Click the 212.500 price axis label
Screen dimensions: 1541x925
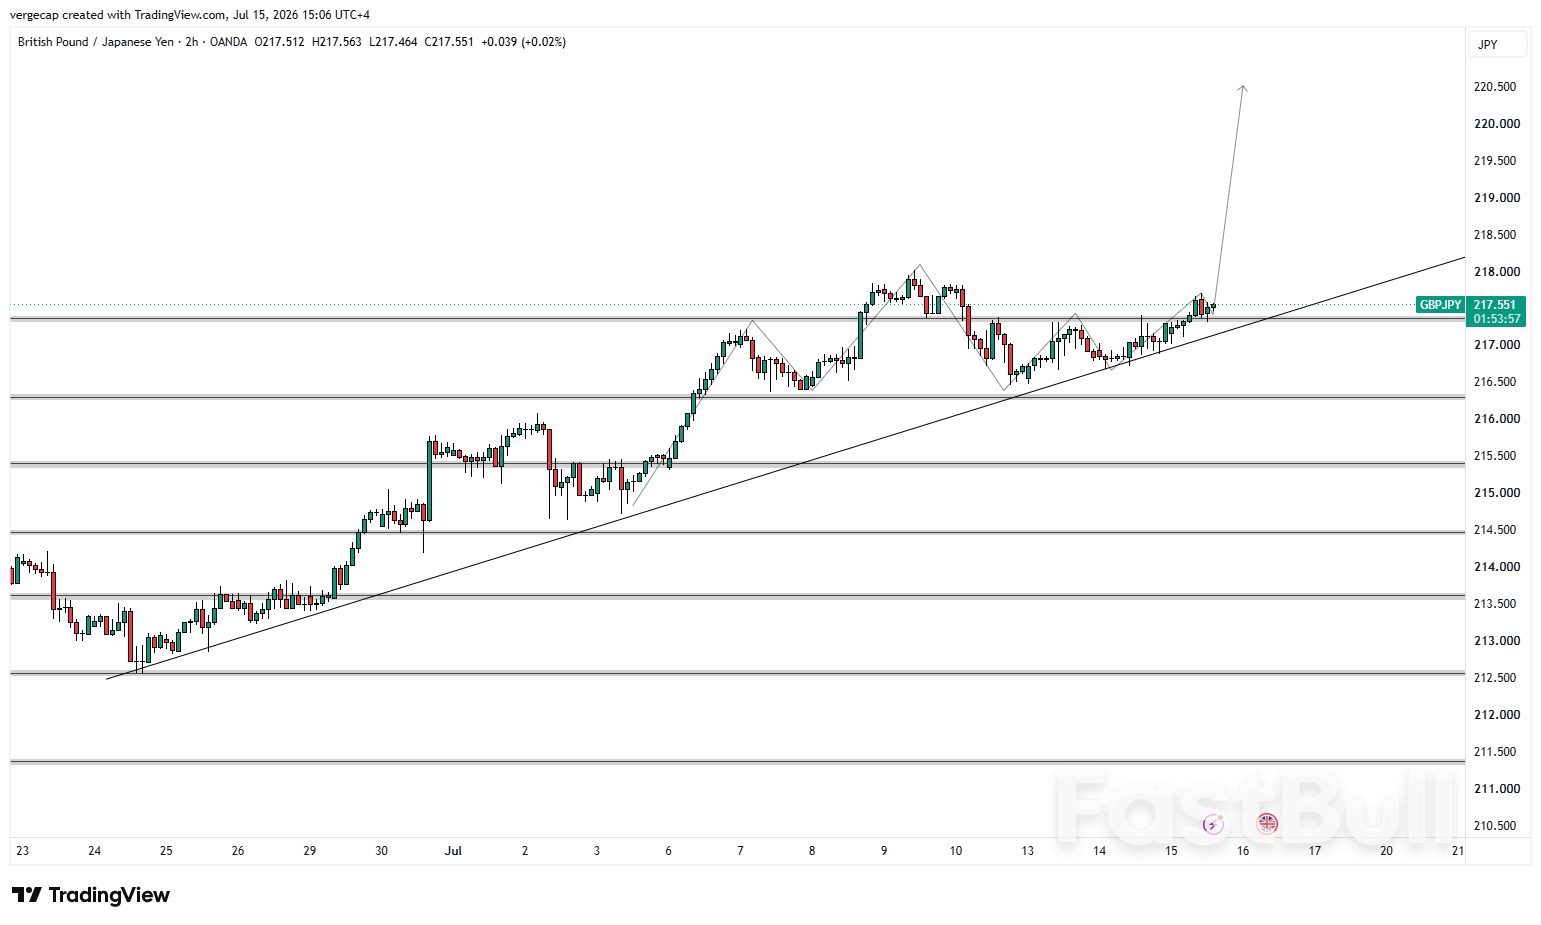click(1495, 678)
